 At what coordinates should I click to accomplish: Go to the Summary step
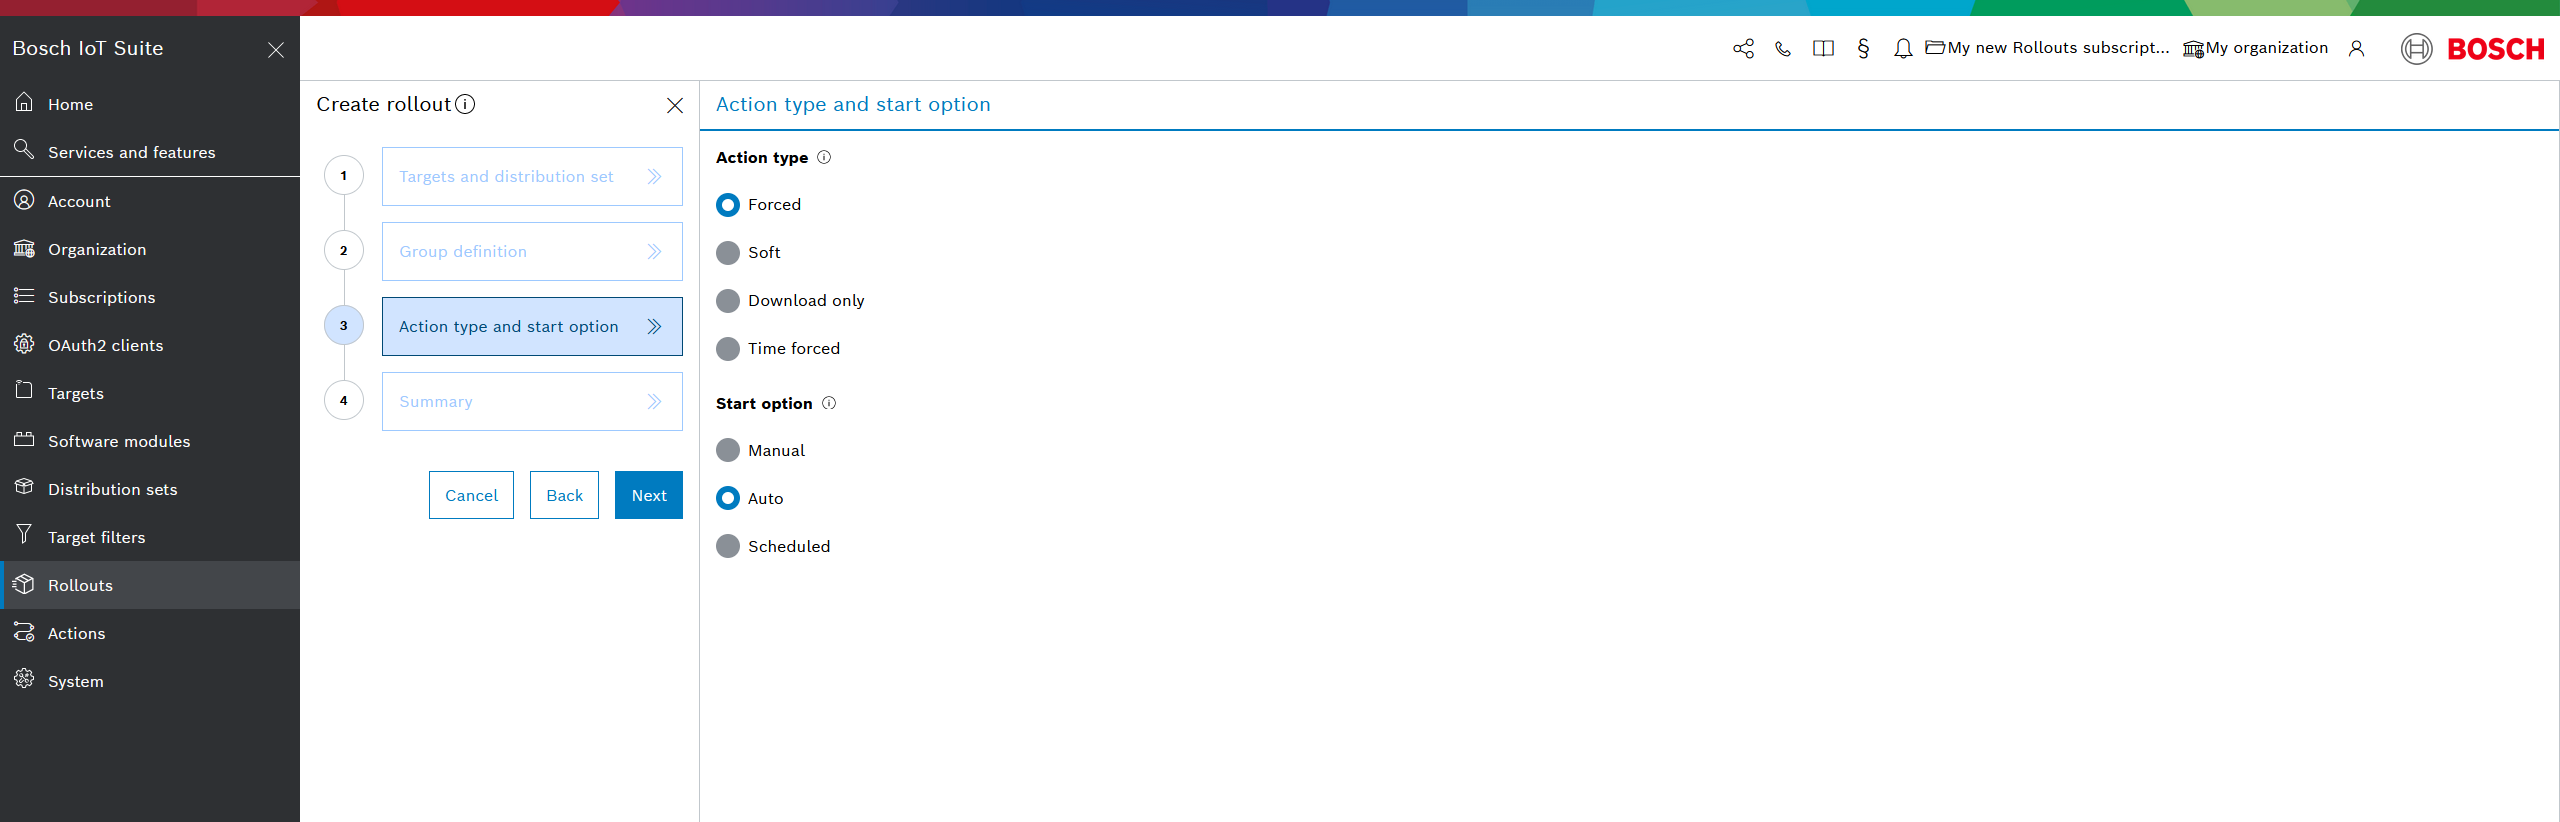coord(532,402)
